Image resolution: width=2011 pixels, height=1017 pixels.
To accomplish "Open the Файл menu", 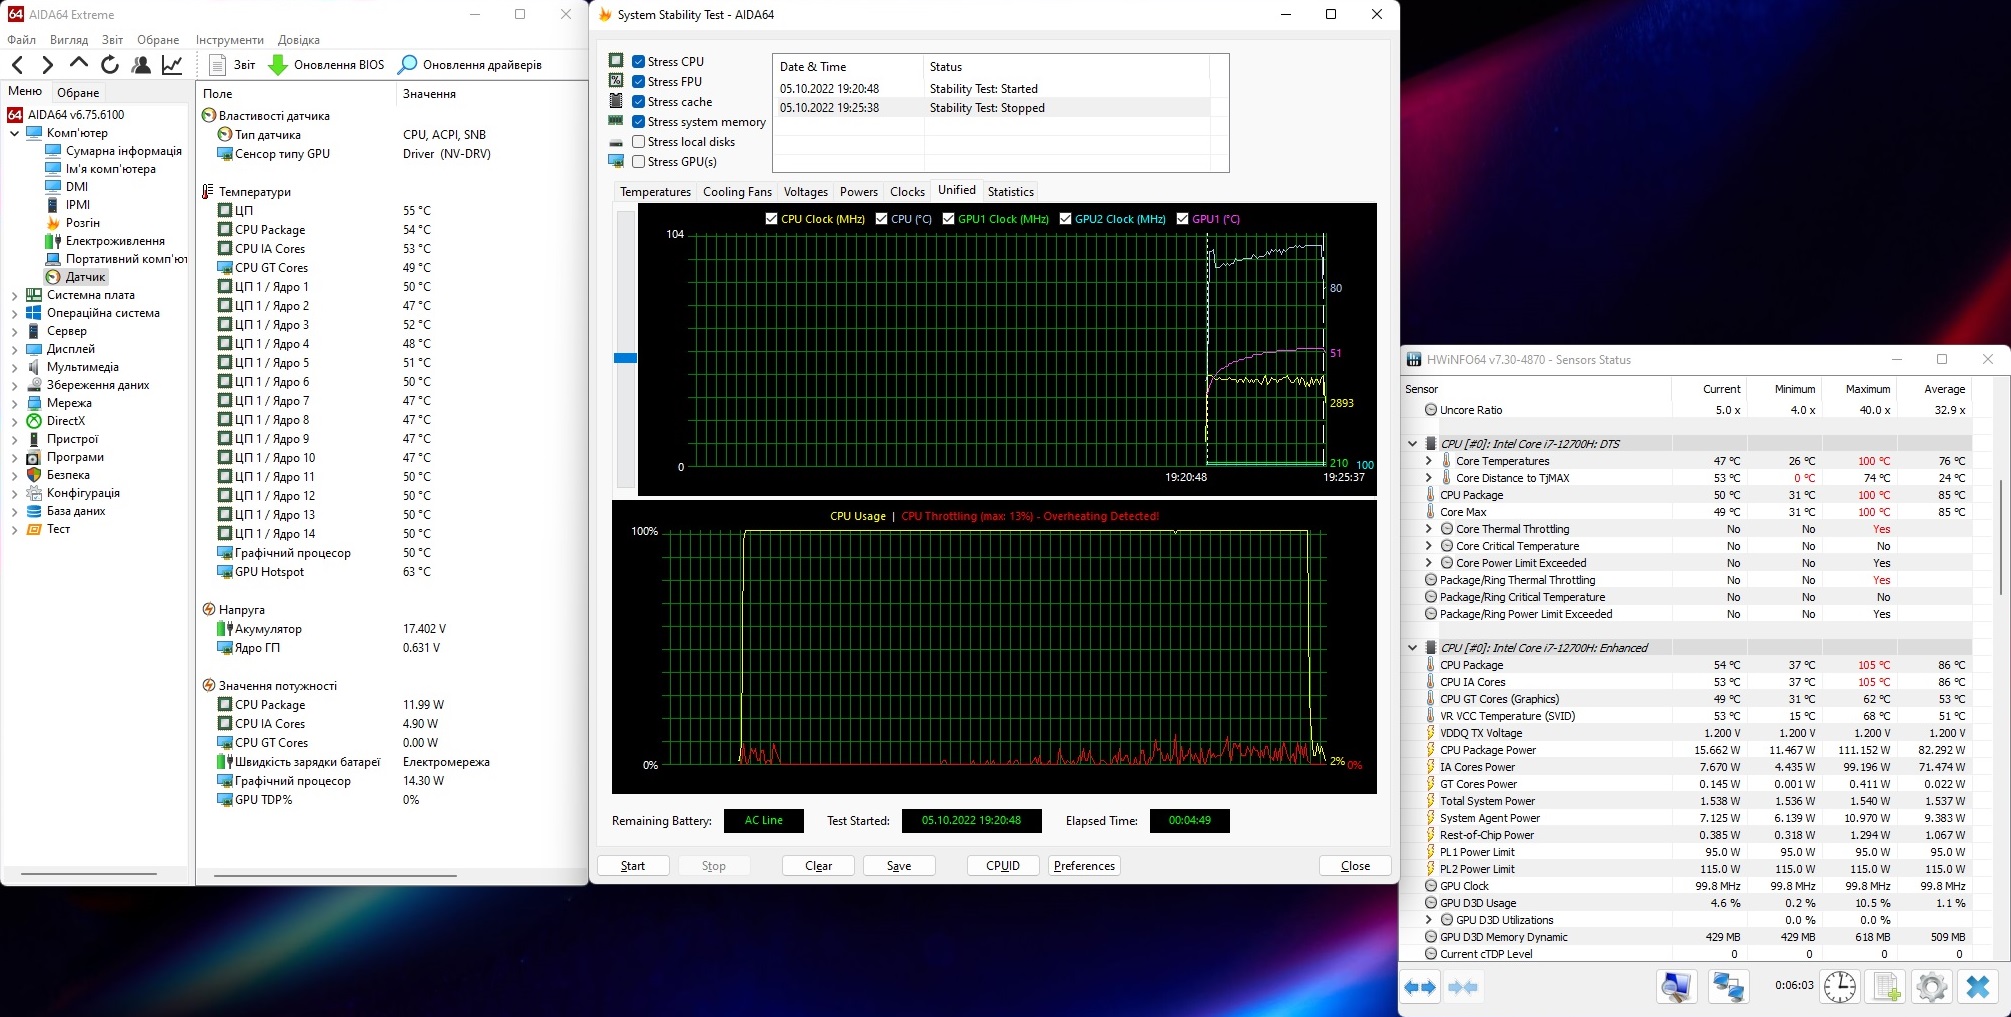I will click(21, 40).
